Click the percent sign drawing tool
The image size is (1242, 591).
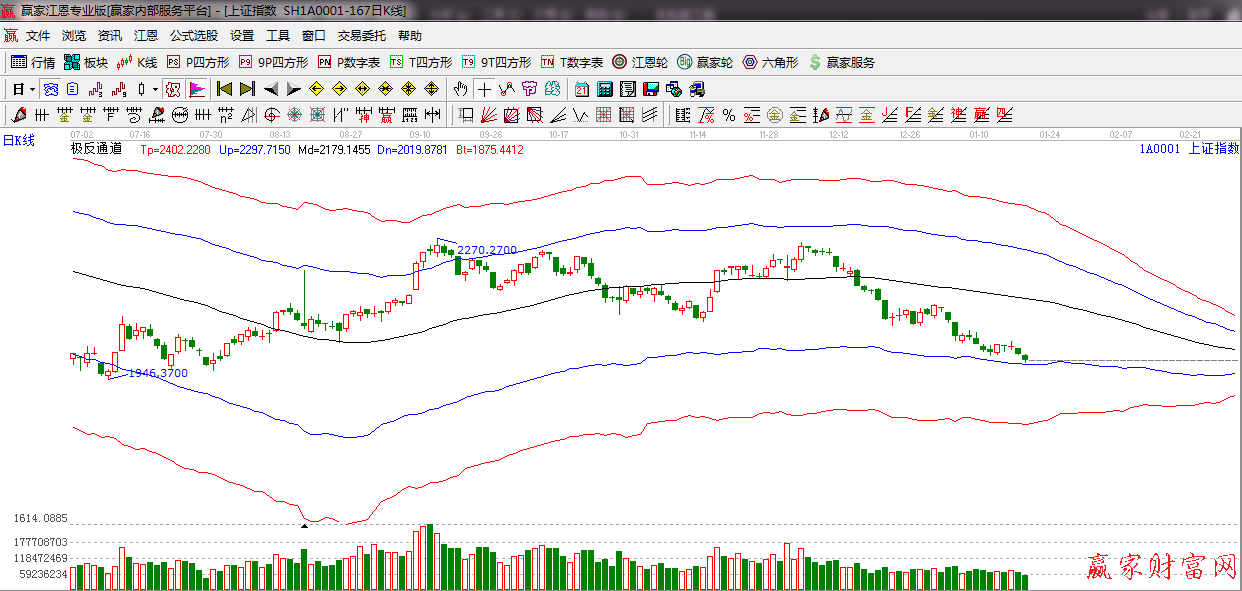(x=729, y=115)
